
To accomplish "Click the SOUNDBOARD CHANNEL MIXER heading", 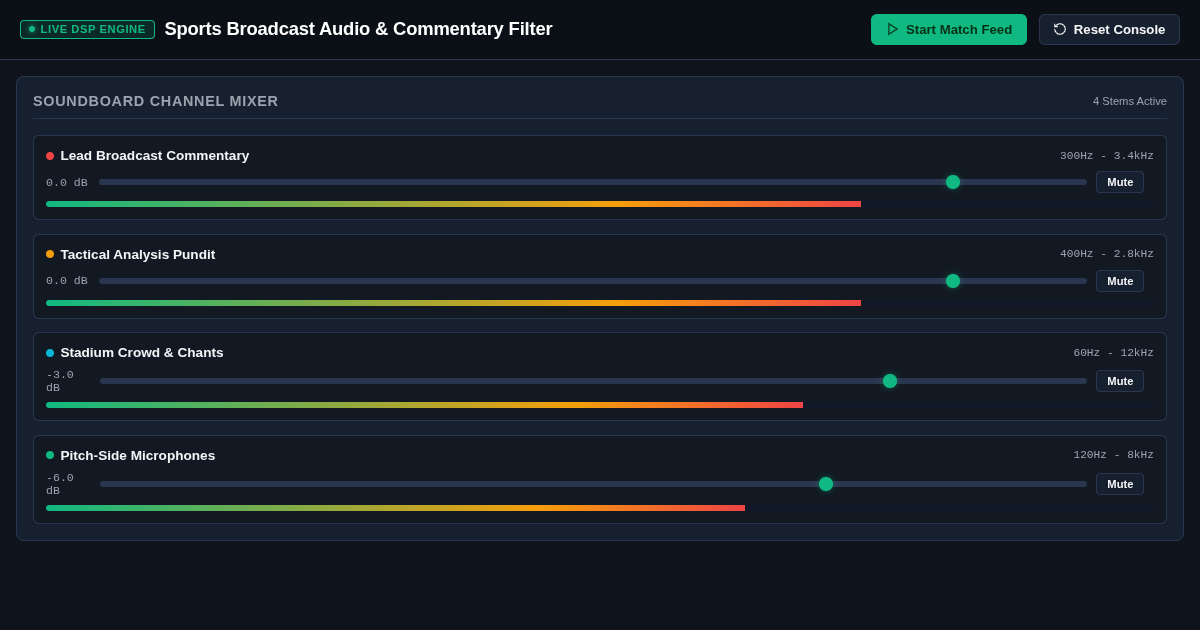I will pos(156,101).
